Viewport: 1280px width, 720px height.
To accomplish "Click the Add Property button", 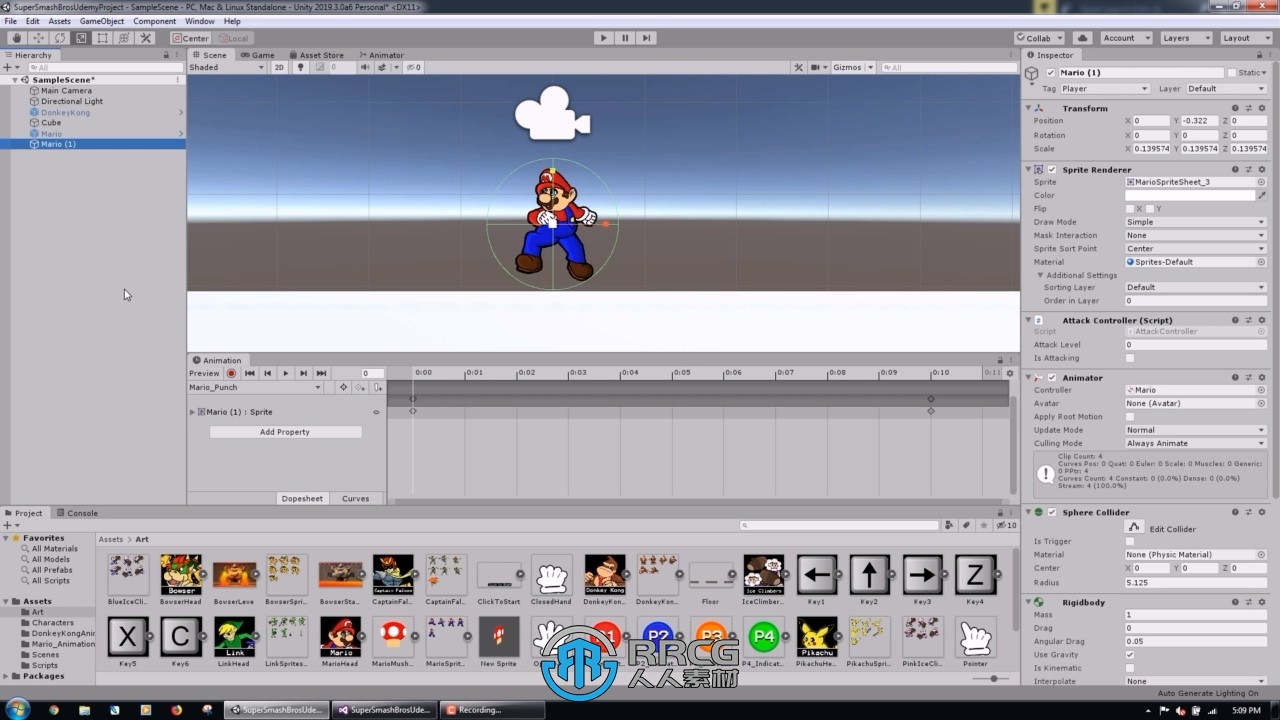I will point(285,432).
